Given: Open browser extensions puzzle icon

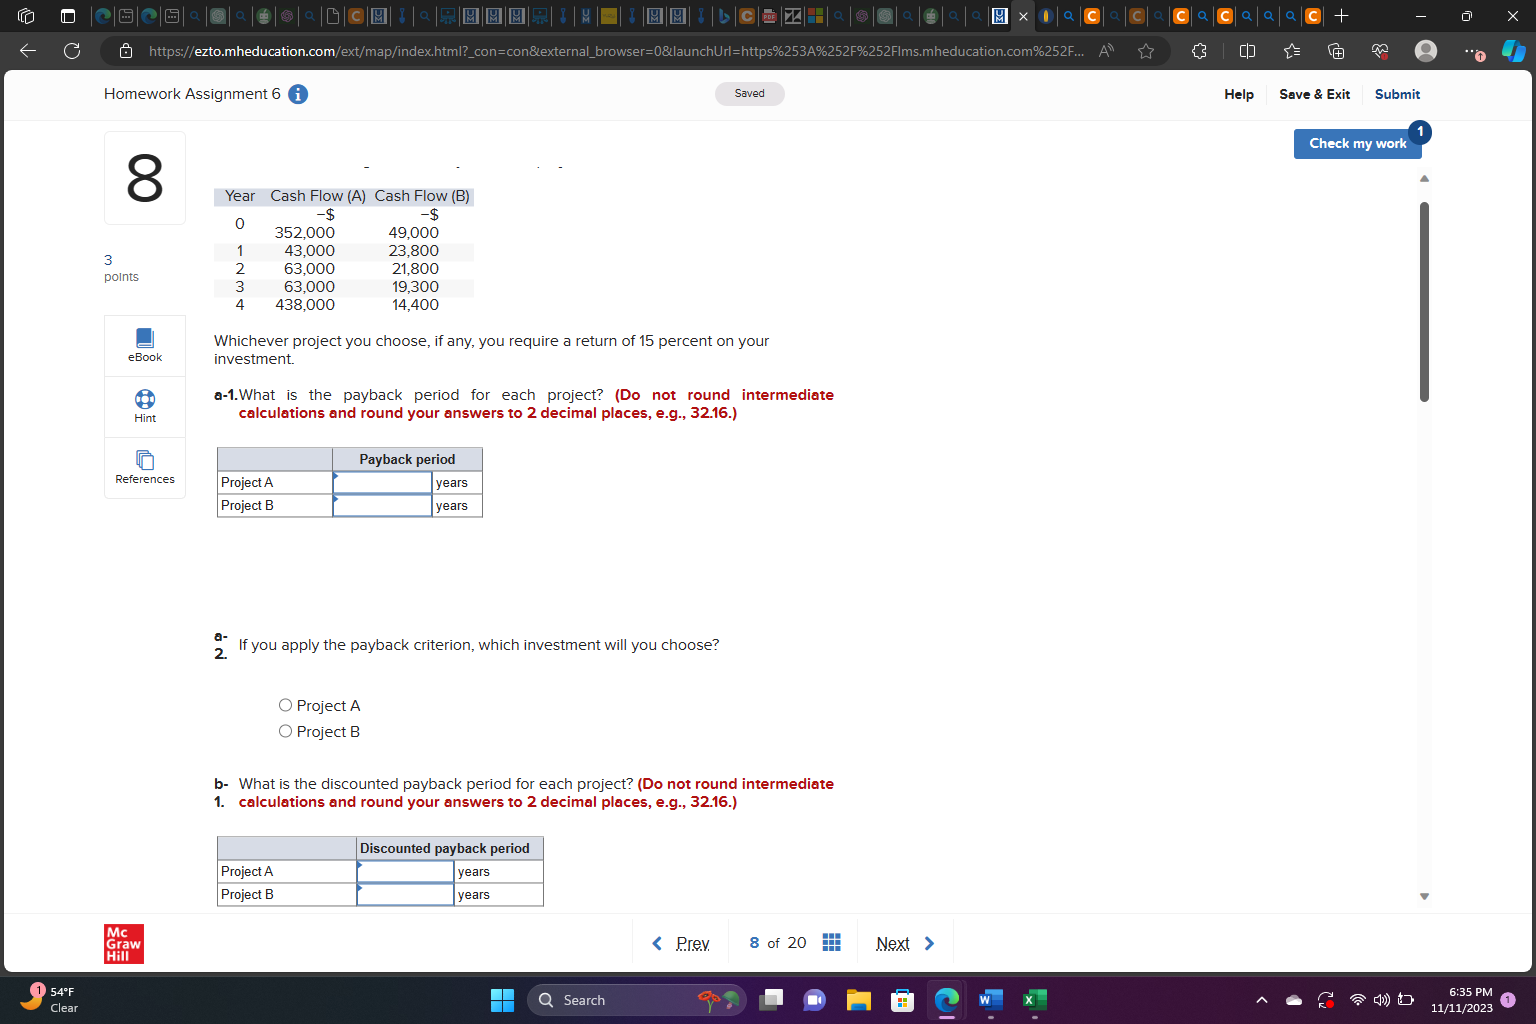Looking at the screenshot, I should (x=1199, y=51).
